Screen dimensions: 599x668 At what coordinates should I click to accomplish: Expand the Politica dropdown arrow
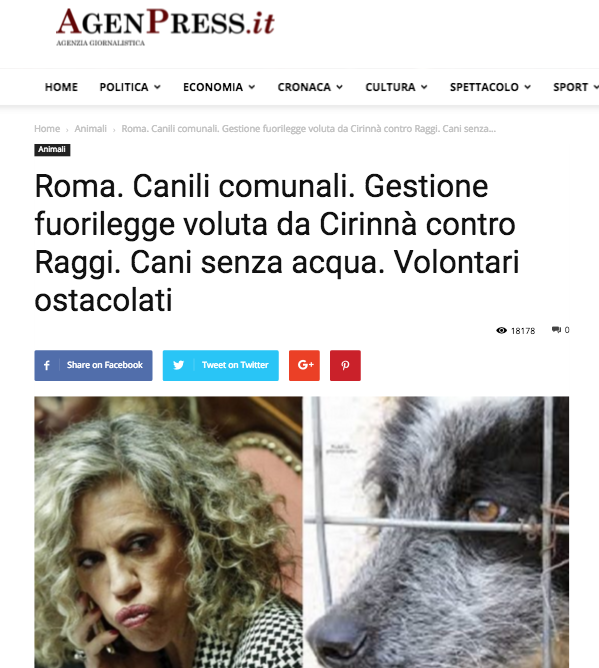click(x=157, y=87)
